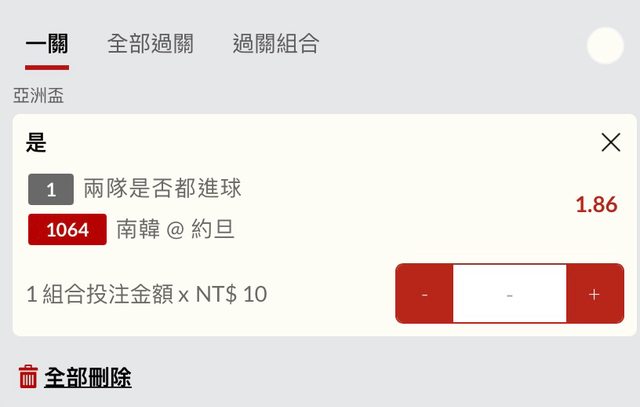Click the gray 1 badge
The height and width of the screenshot is (407, 640).
tap(51, 188)
